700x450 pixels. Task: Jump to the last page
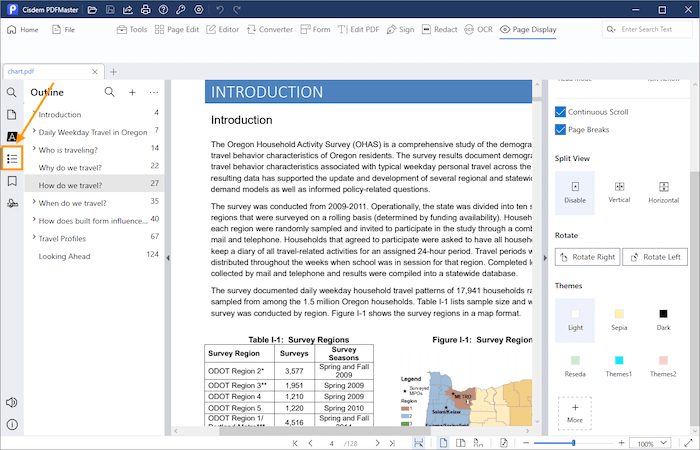pyautogui.click(x=392, y=443)
